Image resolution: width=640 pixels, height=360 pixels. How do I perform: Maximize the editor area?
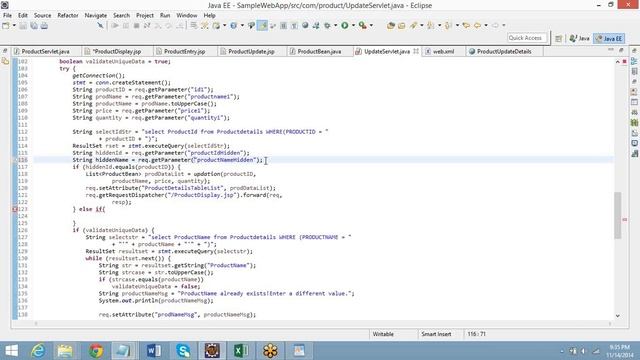click(x=621, y=50)
